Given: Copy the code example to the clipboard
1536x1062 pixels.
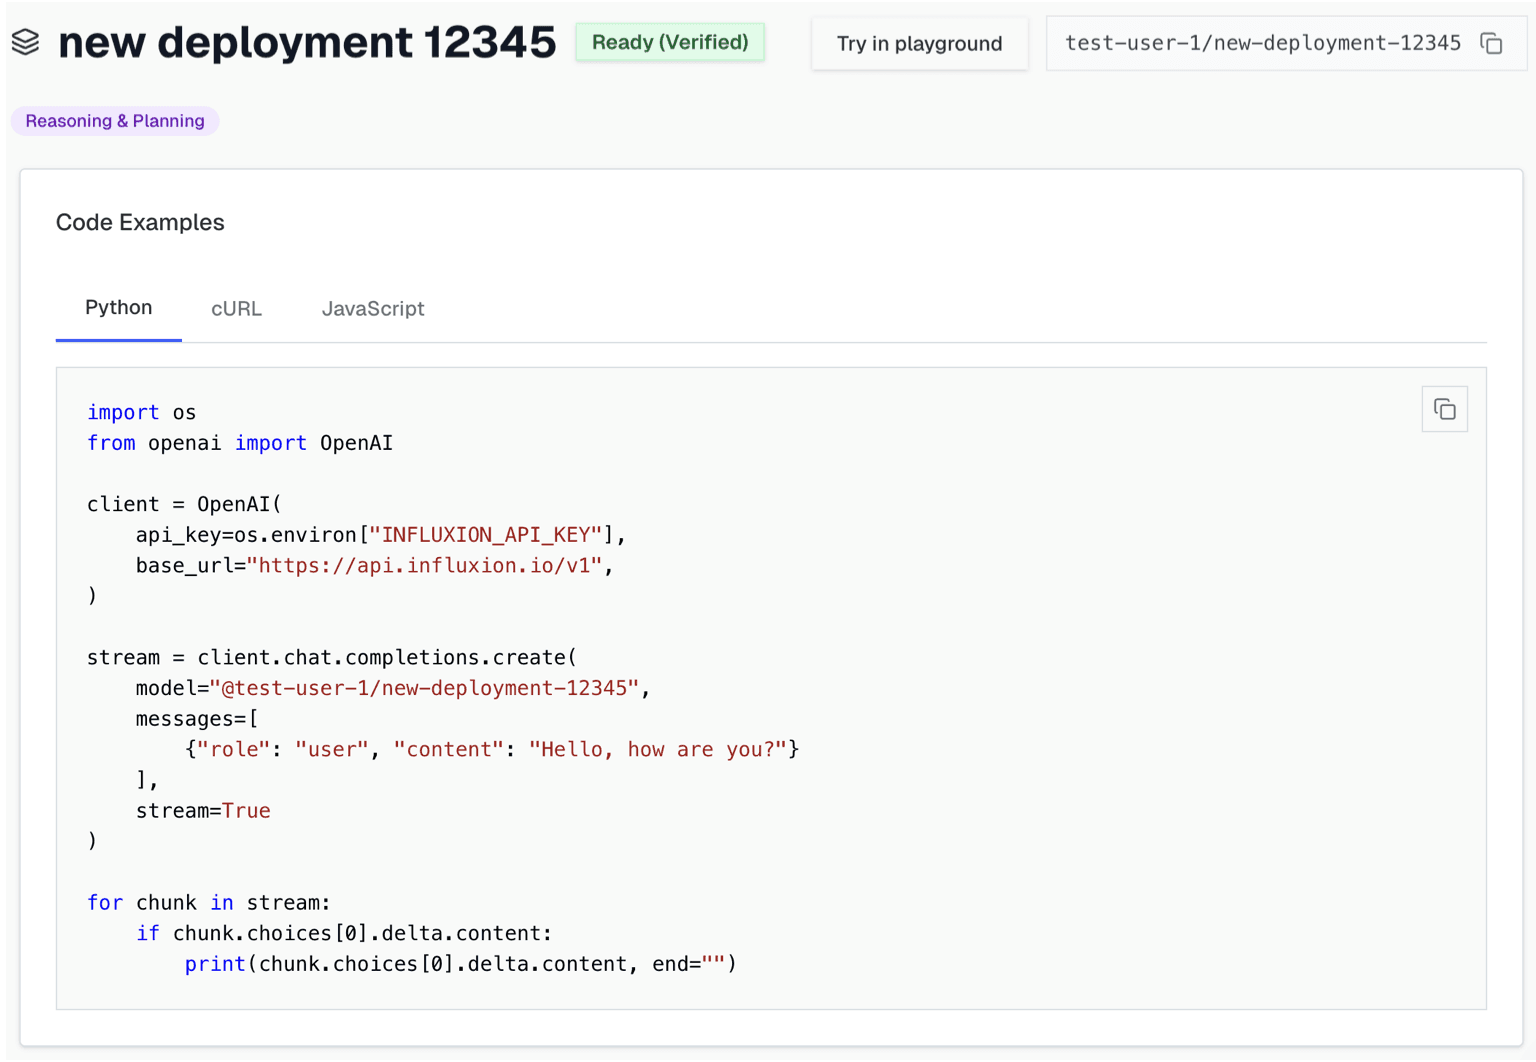Looking at the screenshot, I should 1444,409.
